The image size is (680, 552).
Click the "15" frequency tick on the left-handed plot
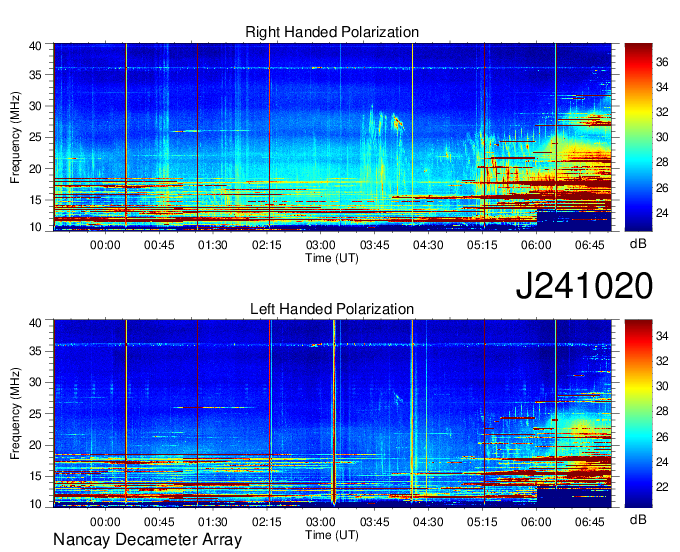point(35,477)
